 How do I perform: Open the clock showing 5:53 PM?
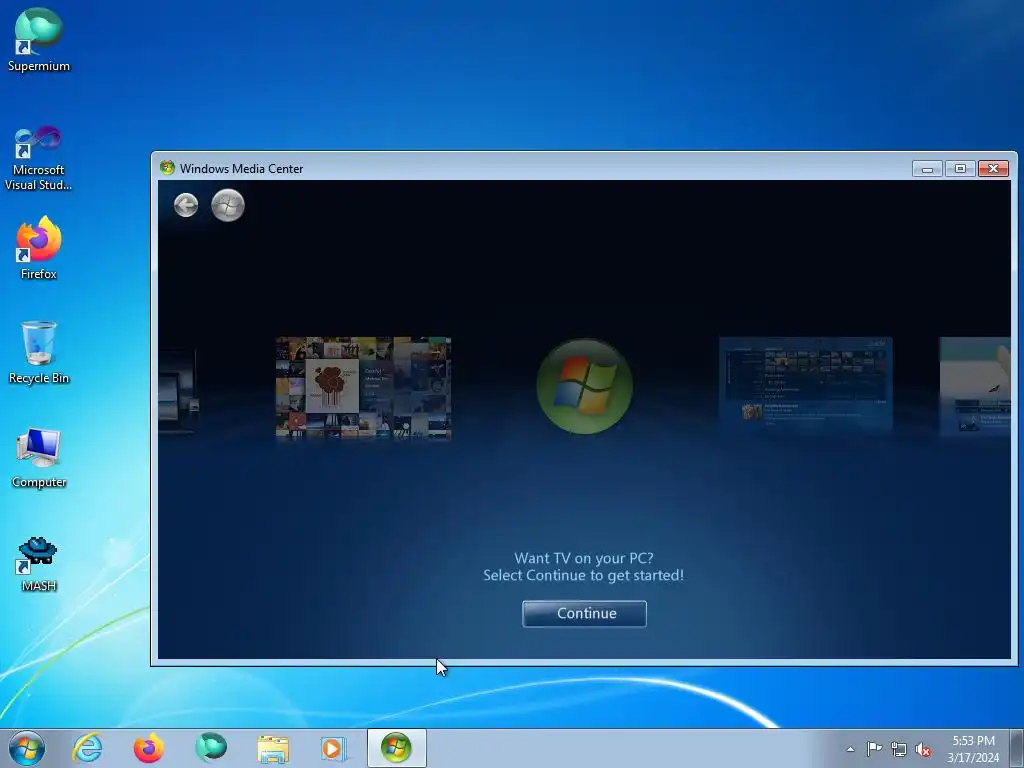click(973, 749)
